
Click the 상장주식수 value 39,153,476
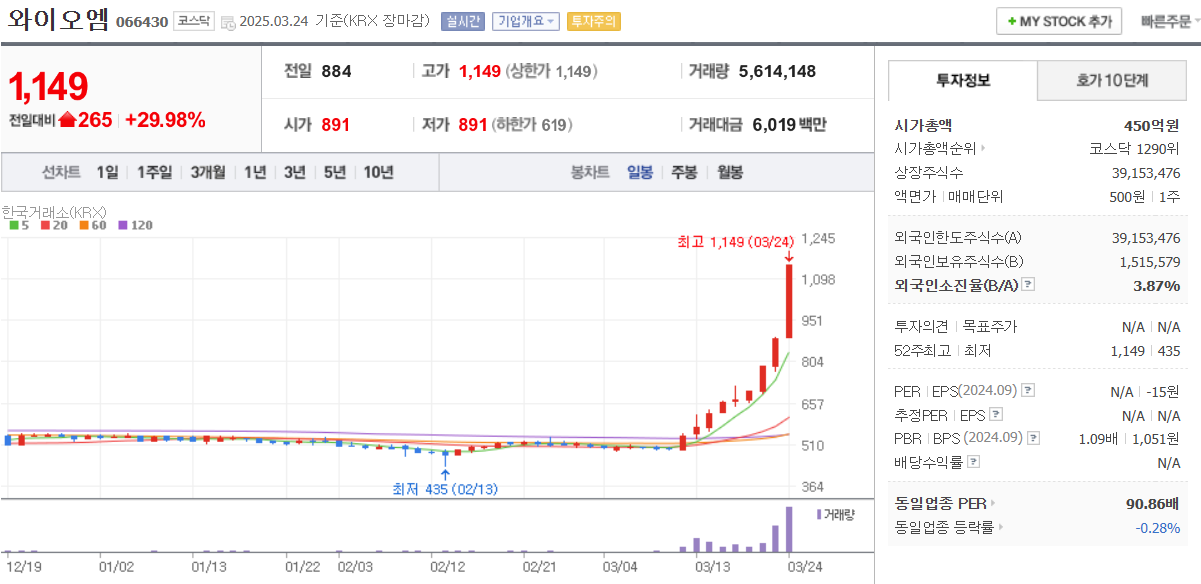pos(1146,173)
